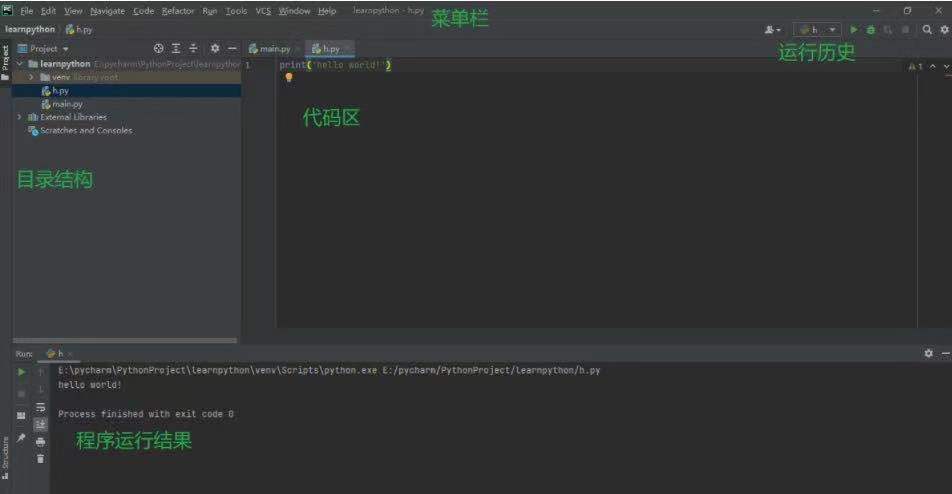The height and width of the screenshot is (494, 952).
Task: Click print icon in Run console
Action: click(41, 441)
